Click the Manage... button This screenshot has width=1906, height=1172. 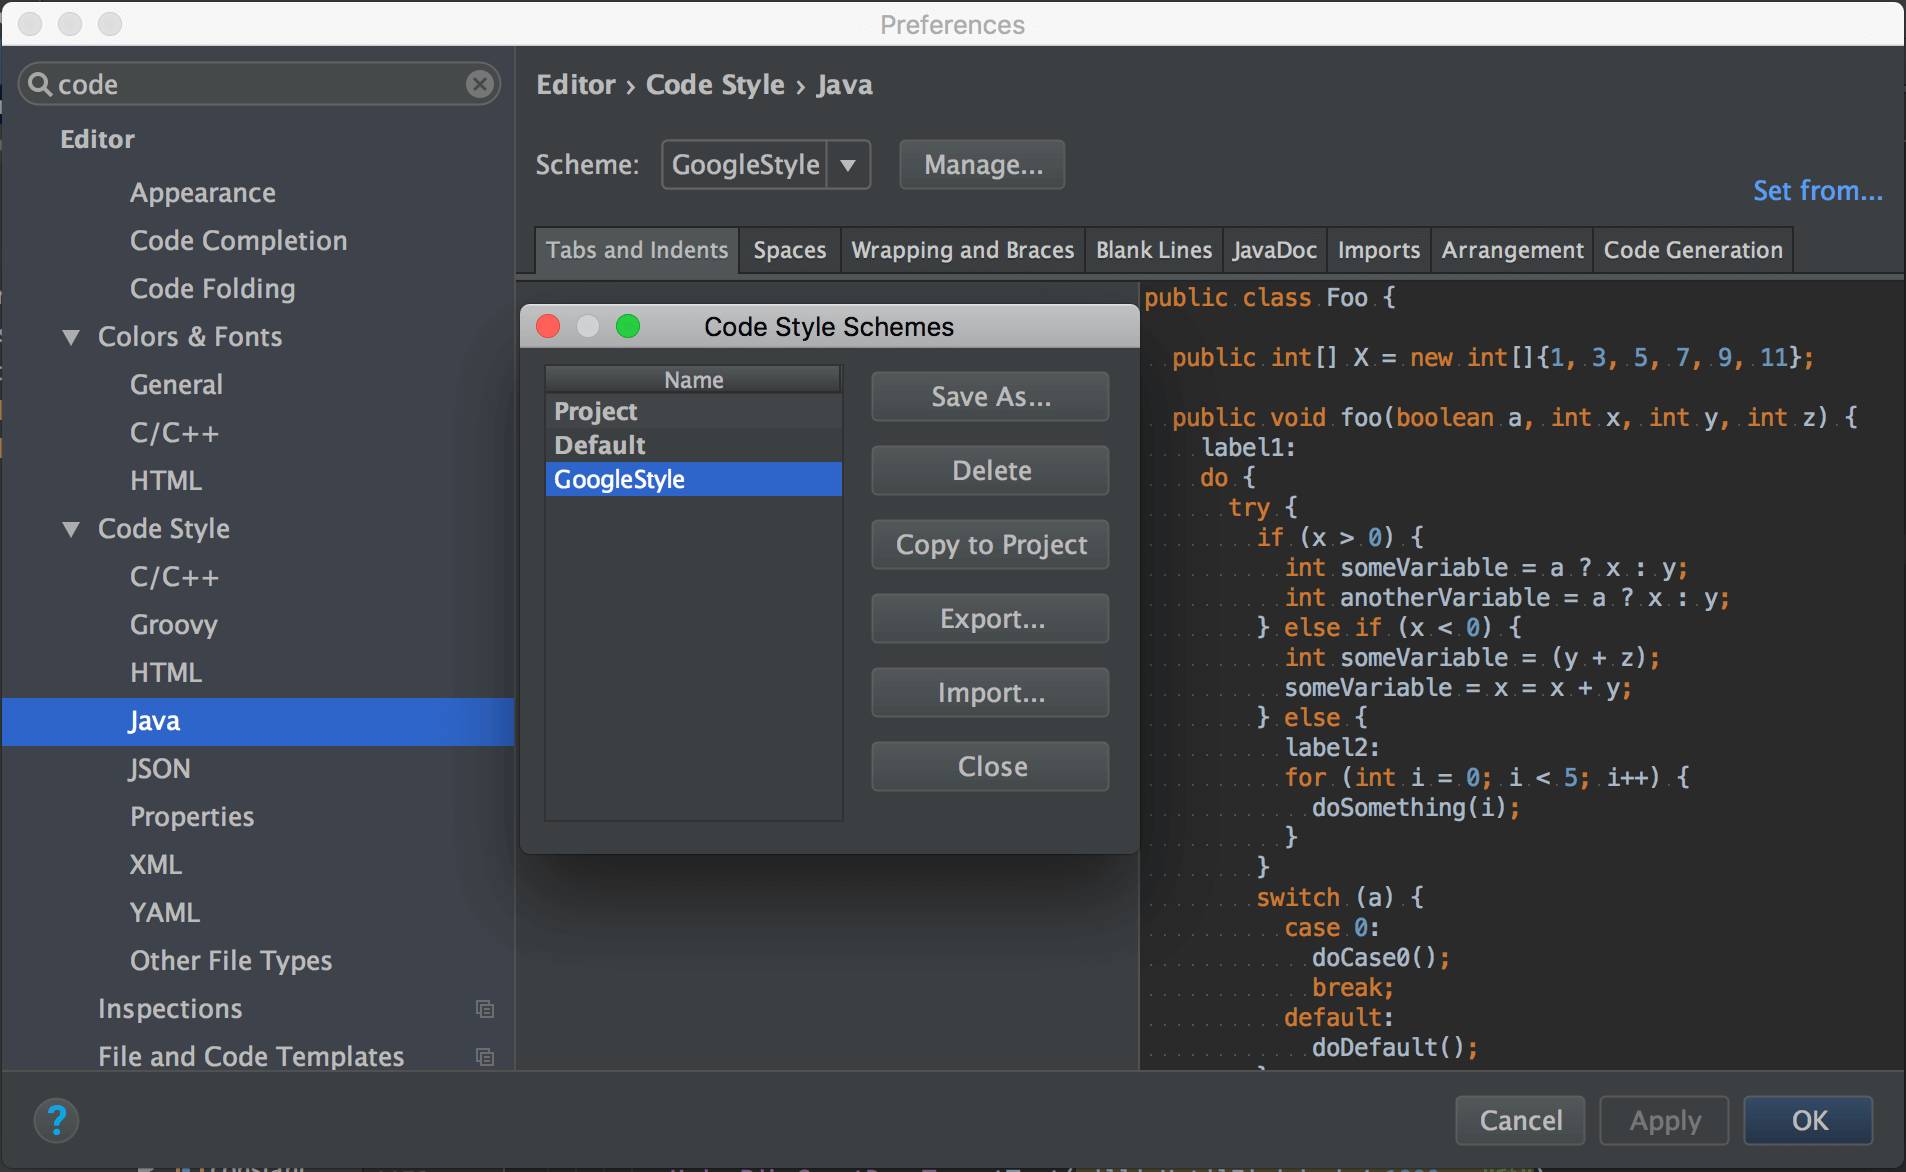pyautogui.click(x=982, y=165)
